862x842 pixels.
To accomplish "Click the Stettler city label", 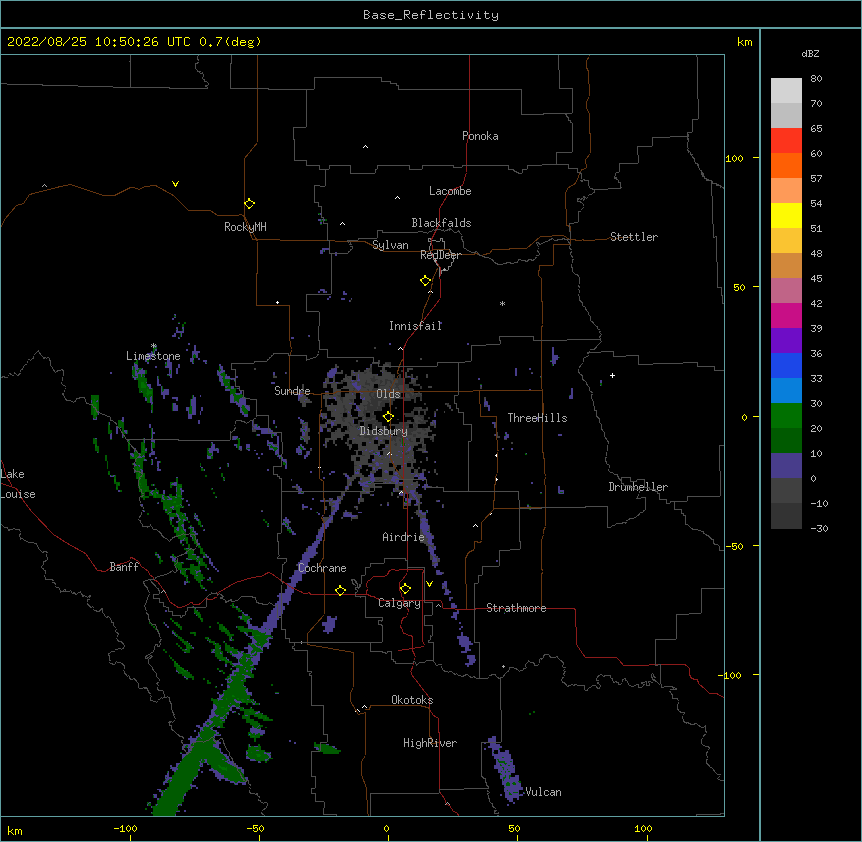I will point(634,237).
